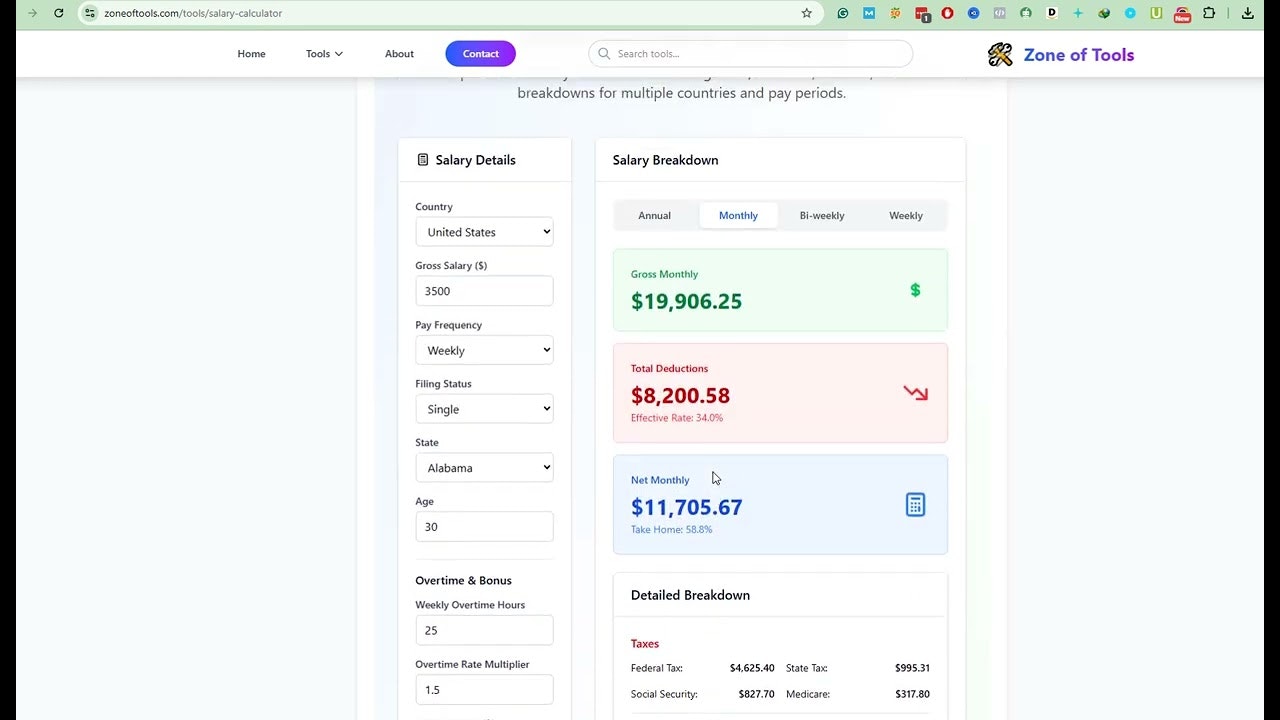Click the dollar icon on Gross Monthly card
Image resolution: width=1280 pixels, height=720 pixels.
pos(915,290)
